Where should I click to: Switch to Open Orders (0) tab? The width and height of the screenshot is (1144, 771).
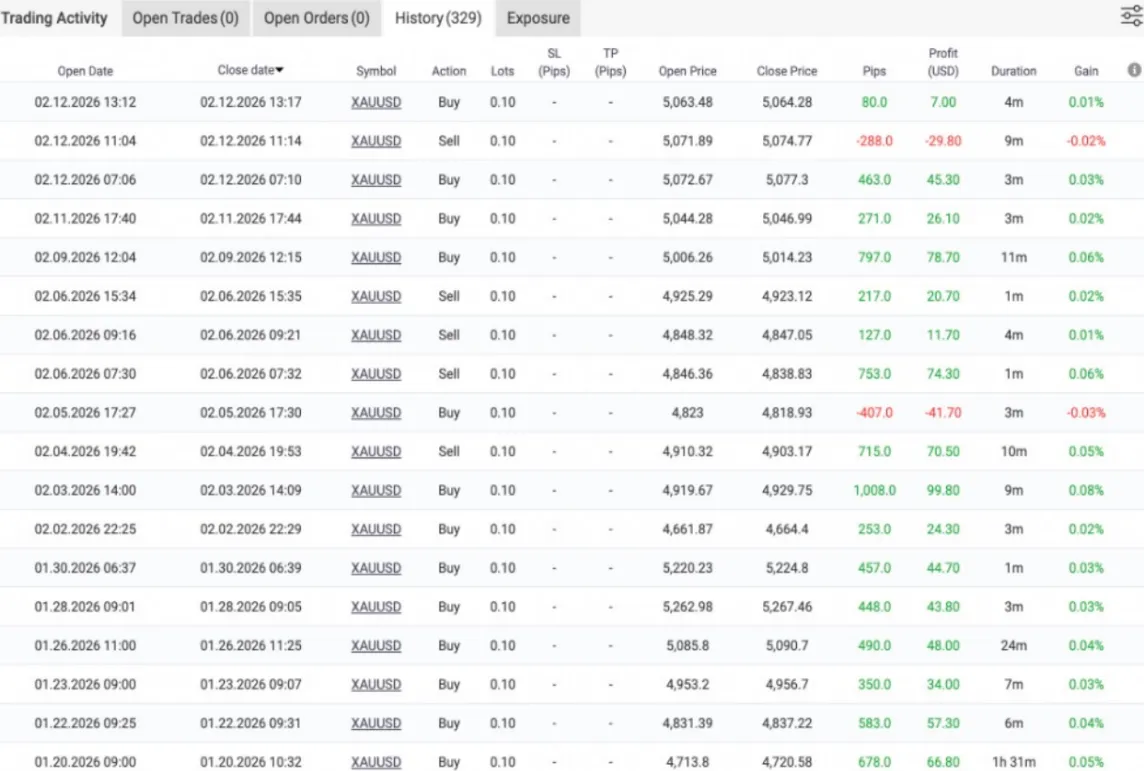click(x=317, y=18)
